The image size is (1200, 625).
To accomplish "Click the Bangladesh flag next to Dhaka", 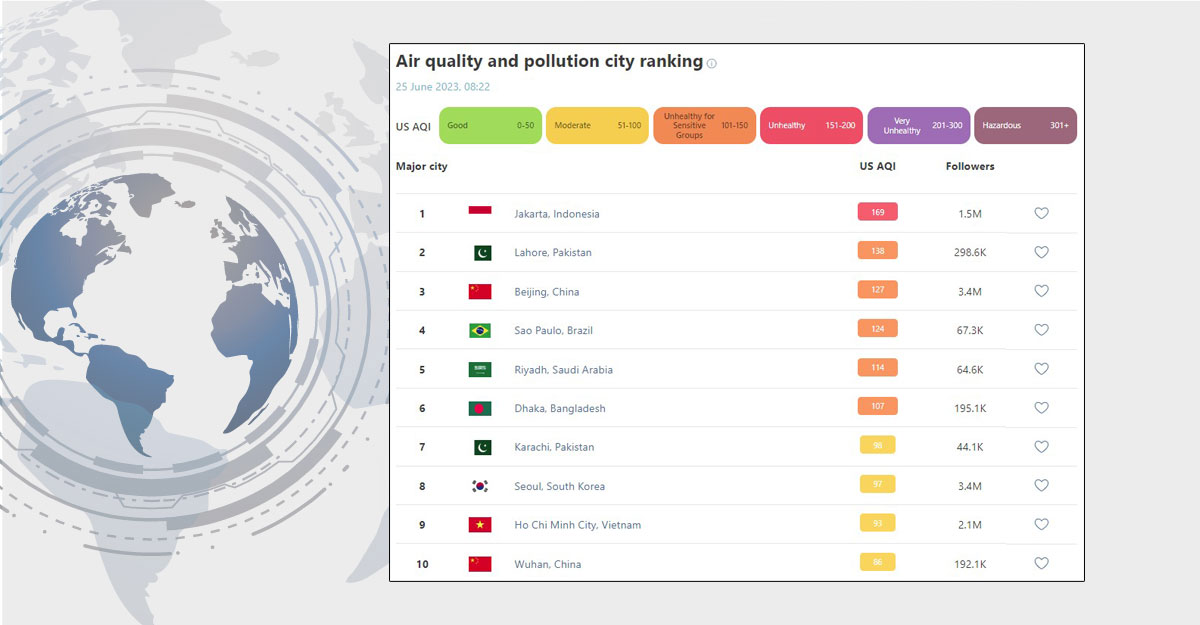I will click(x=480, y=408).
